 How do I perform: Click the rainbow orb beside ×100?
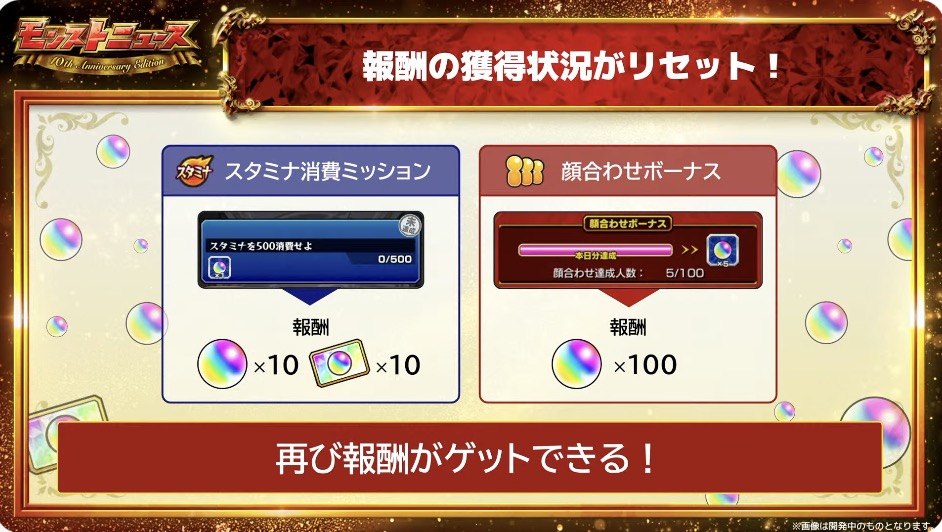(576, 364)
